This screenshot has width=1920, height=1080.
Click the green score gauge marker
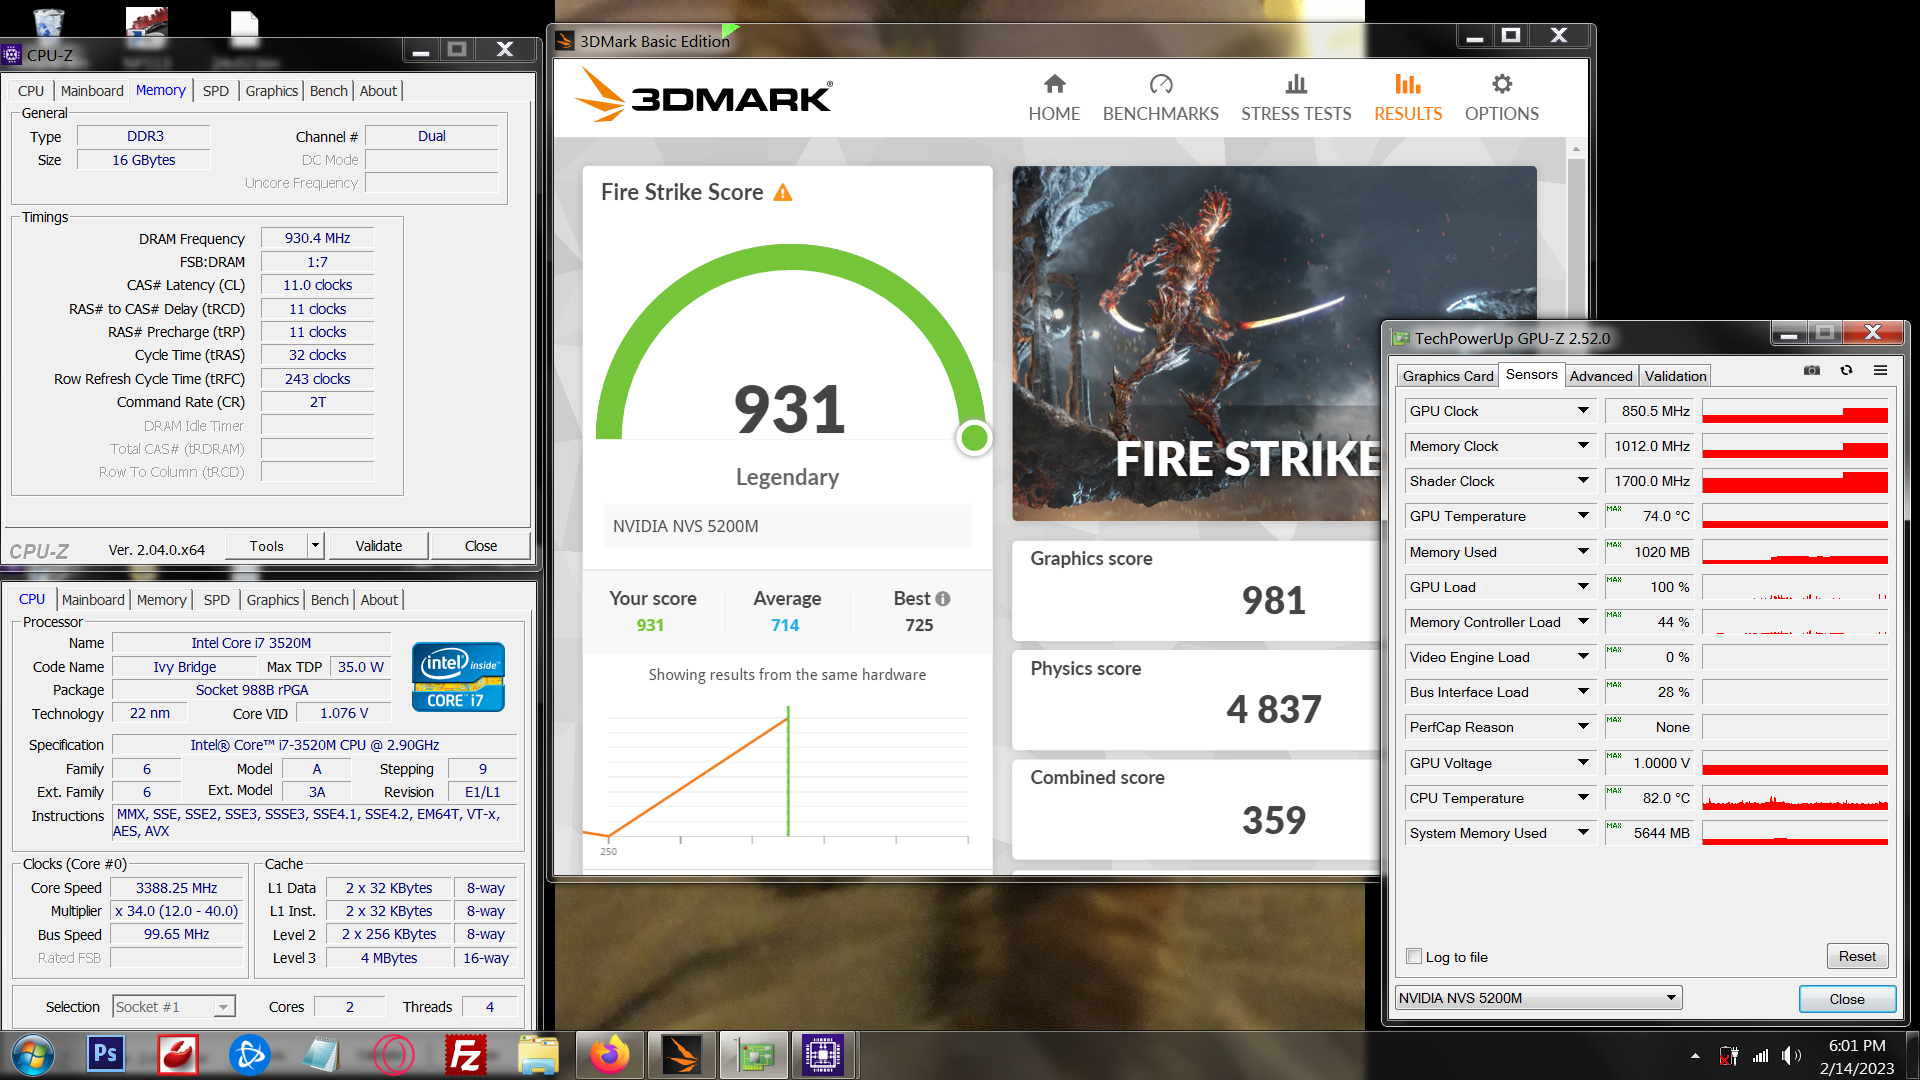click(974, 438)
